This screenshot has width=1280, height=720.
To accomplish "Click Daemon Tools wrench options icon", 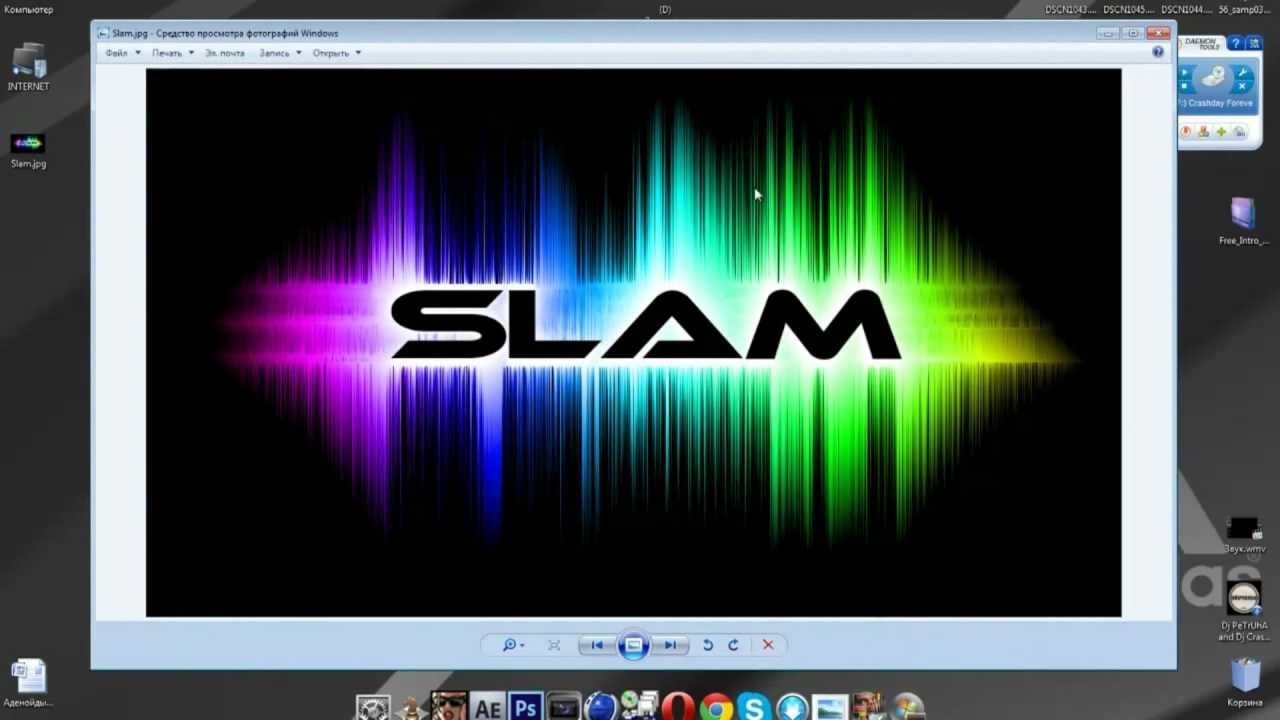I will pos(1242,72).
